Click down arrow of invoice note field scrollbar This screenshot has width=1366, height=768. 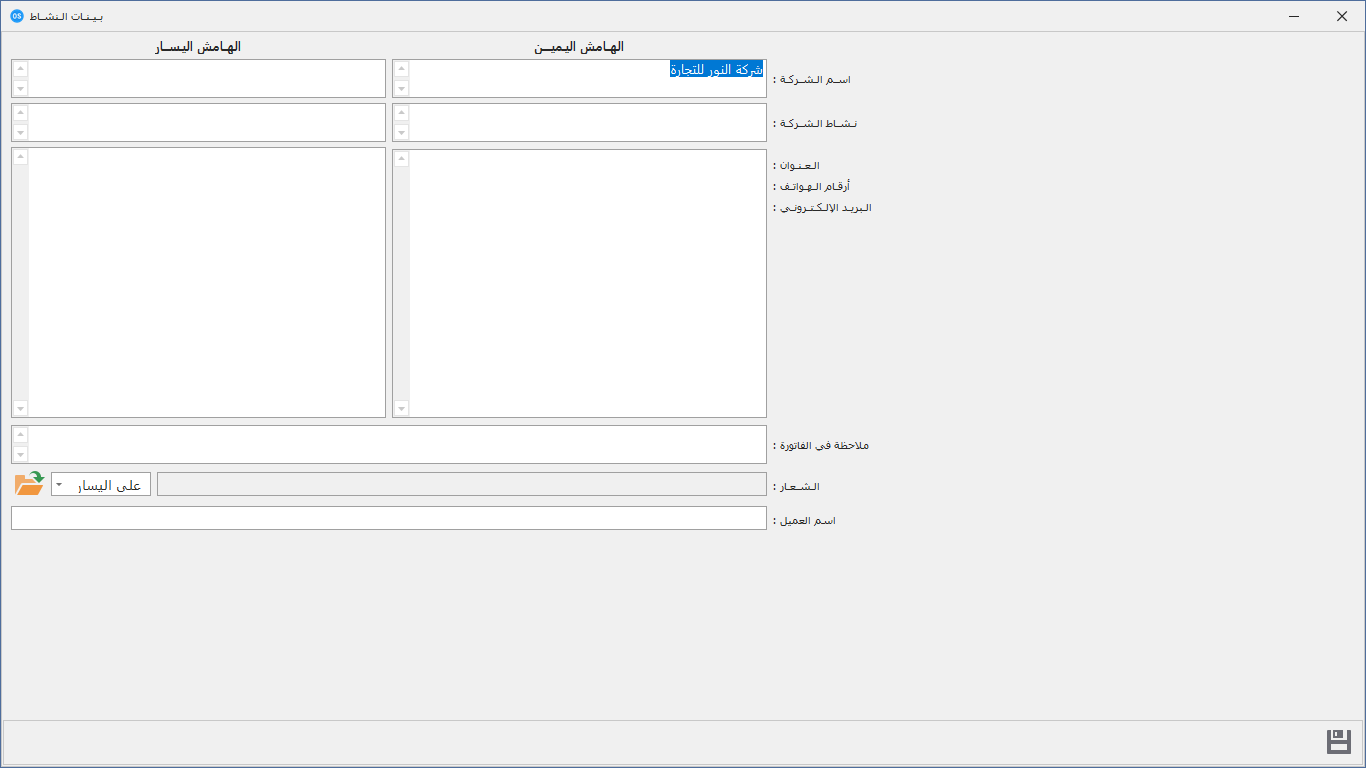(20, 454)
